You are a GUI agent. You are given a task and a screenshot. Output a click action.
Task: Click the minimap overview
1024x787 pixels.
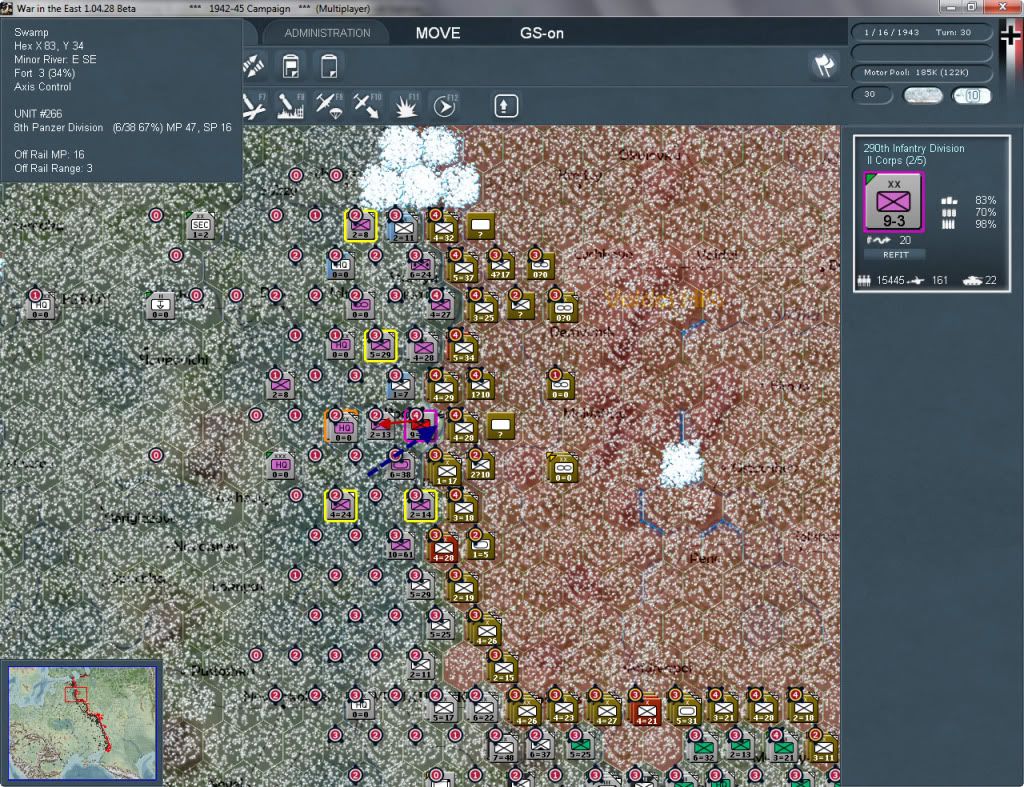[x=82, y=722]
